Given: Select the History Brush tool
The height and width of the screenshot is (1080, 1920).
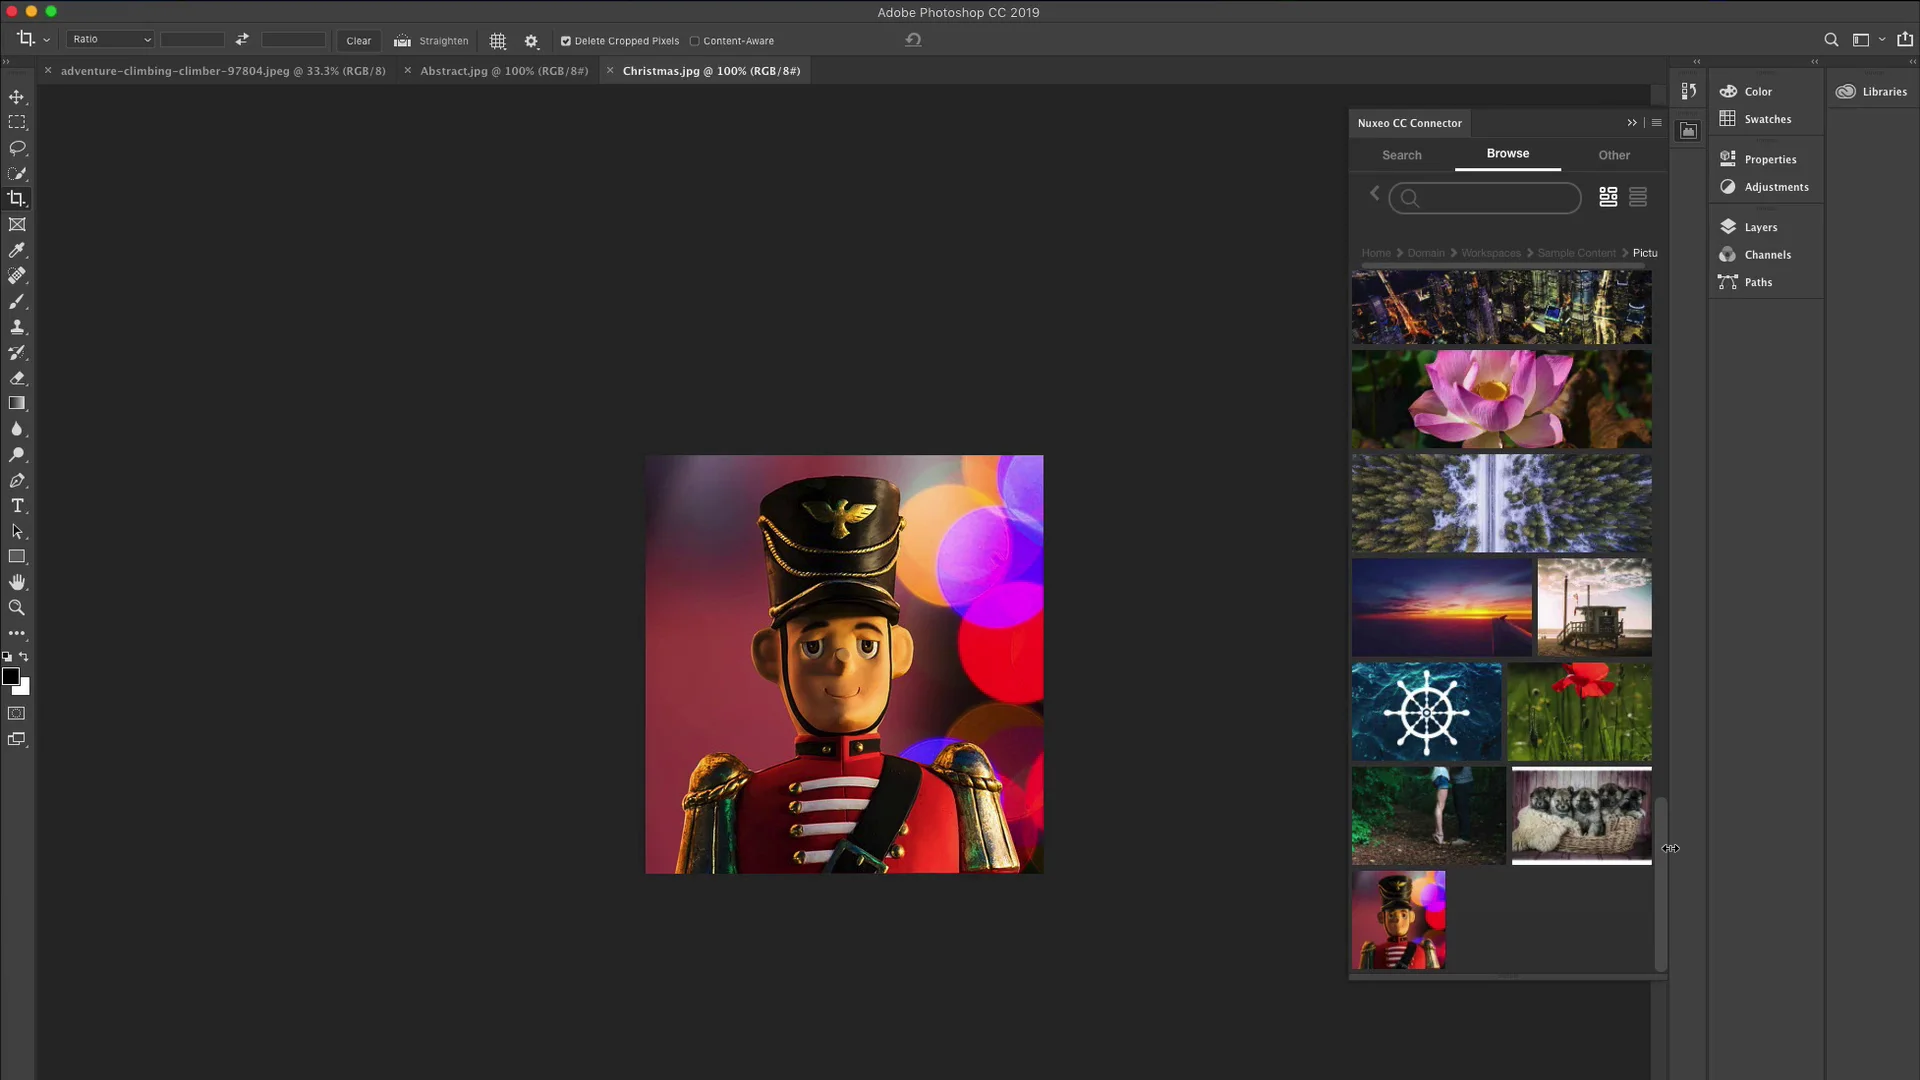Looking at the screenshot, I should [17, 352].
